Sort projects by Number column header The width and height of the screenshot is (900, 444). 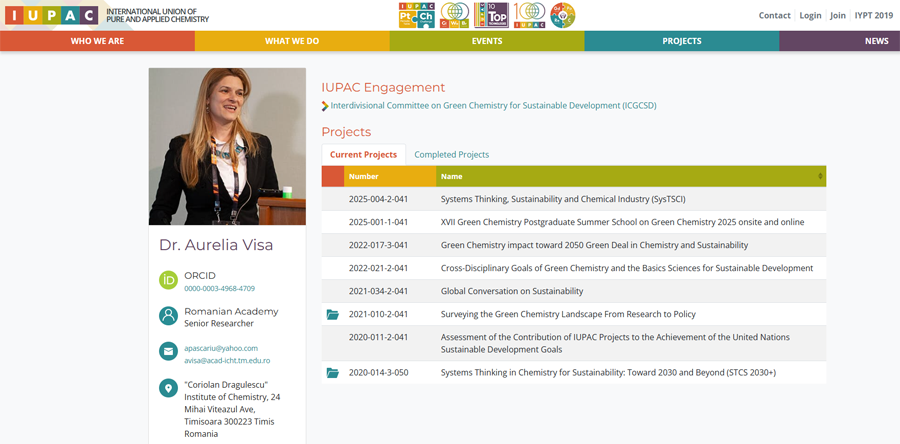363,177
